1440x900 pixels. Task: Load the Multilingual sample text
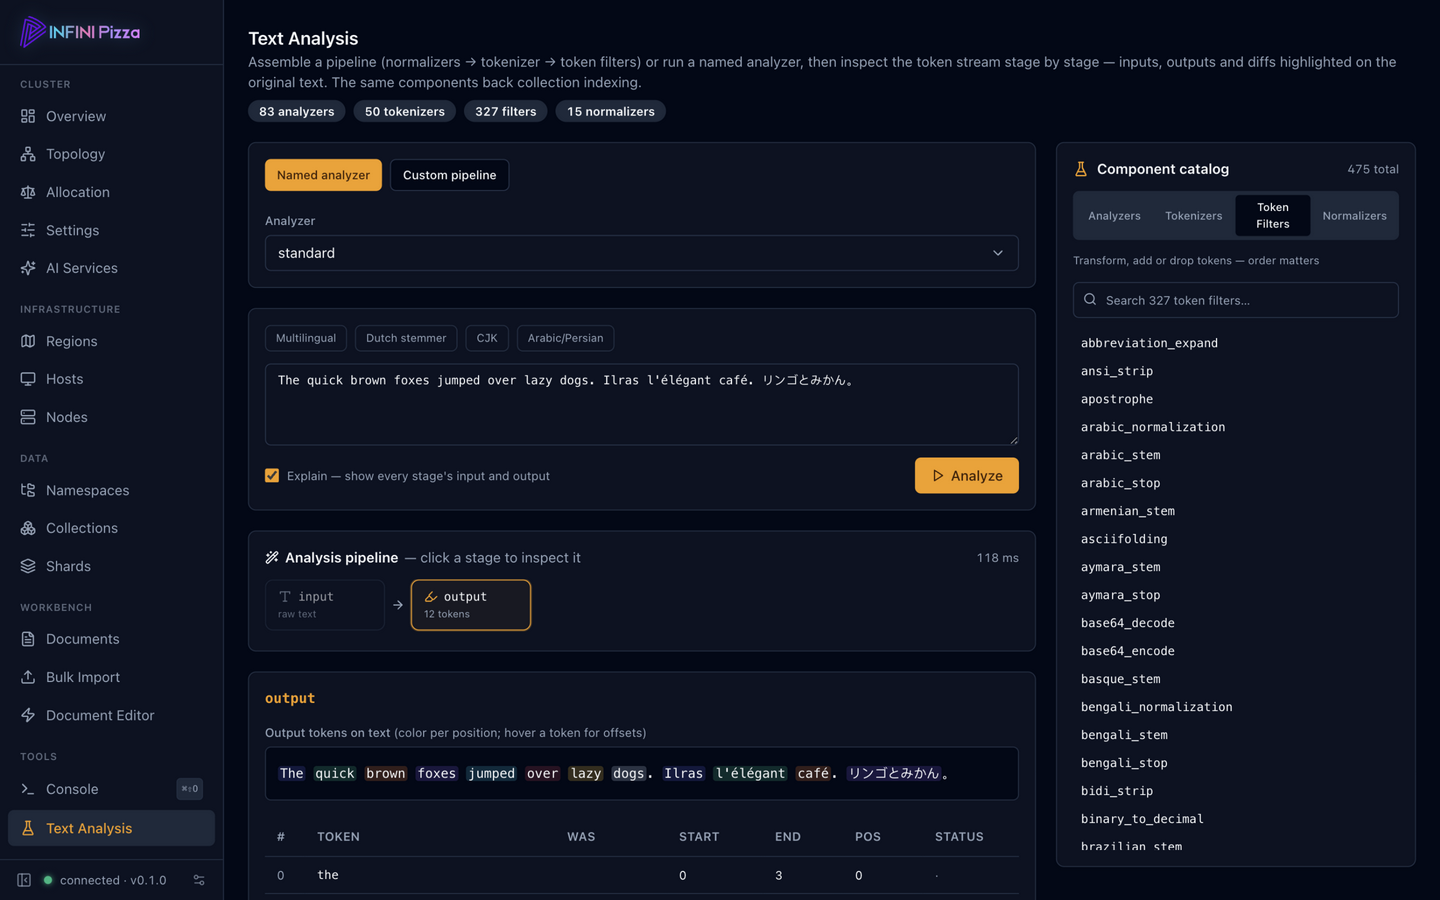[306, 338]
